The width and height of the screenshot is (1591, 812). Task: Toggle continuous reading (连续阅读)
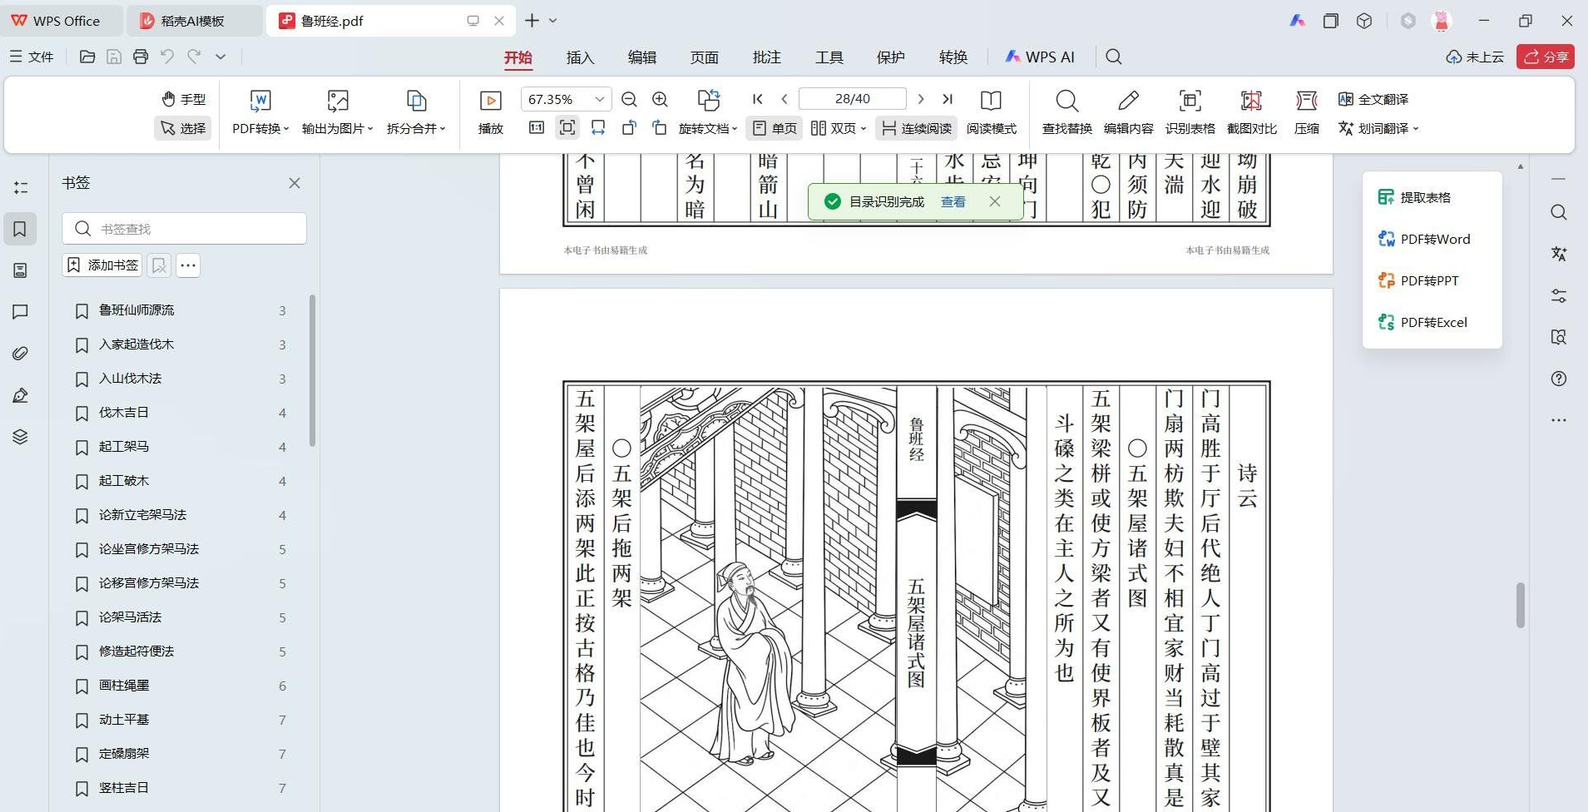click(x=916, y=128)
